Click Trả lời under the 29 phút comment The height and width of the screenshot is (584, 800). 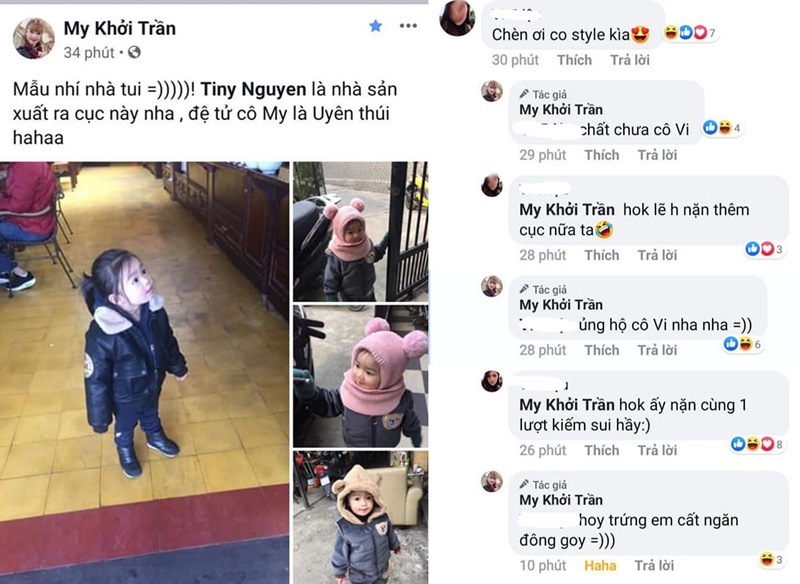(x=657, y=155)
